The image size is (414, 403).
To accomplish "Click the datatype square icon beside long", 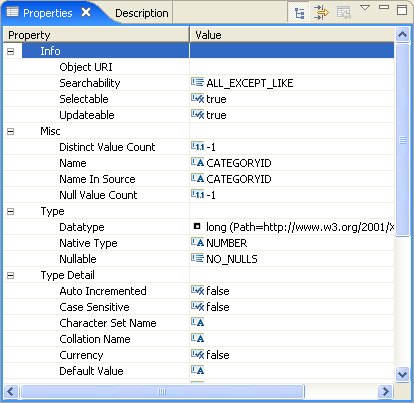I will [x=197, y=226].
